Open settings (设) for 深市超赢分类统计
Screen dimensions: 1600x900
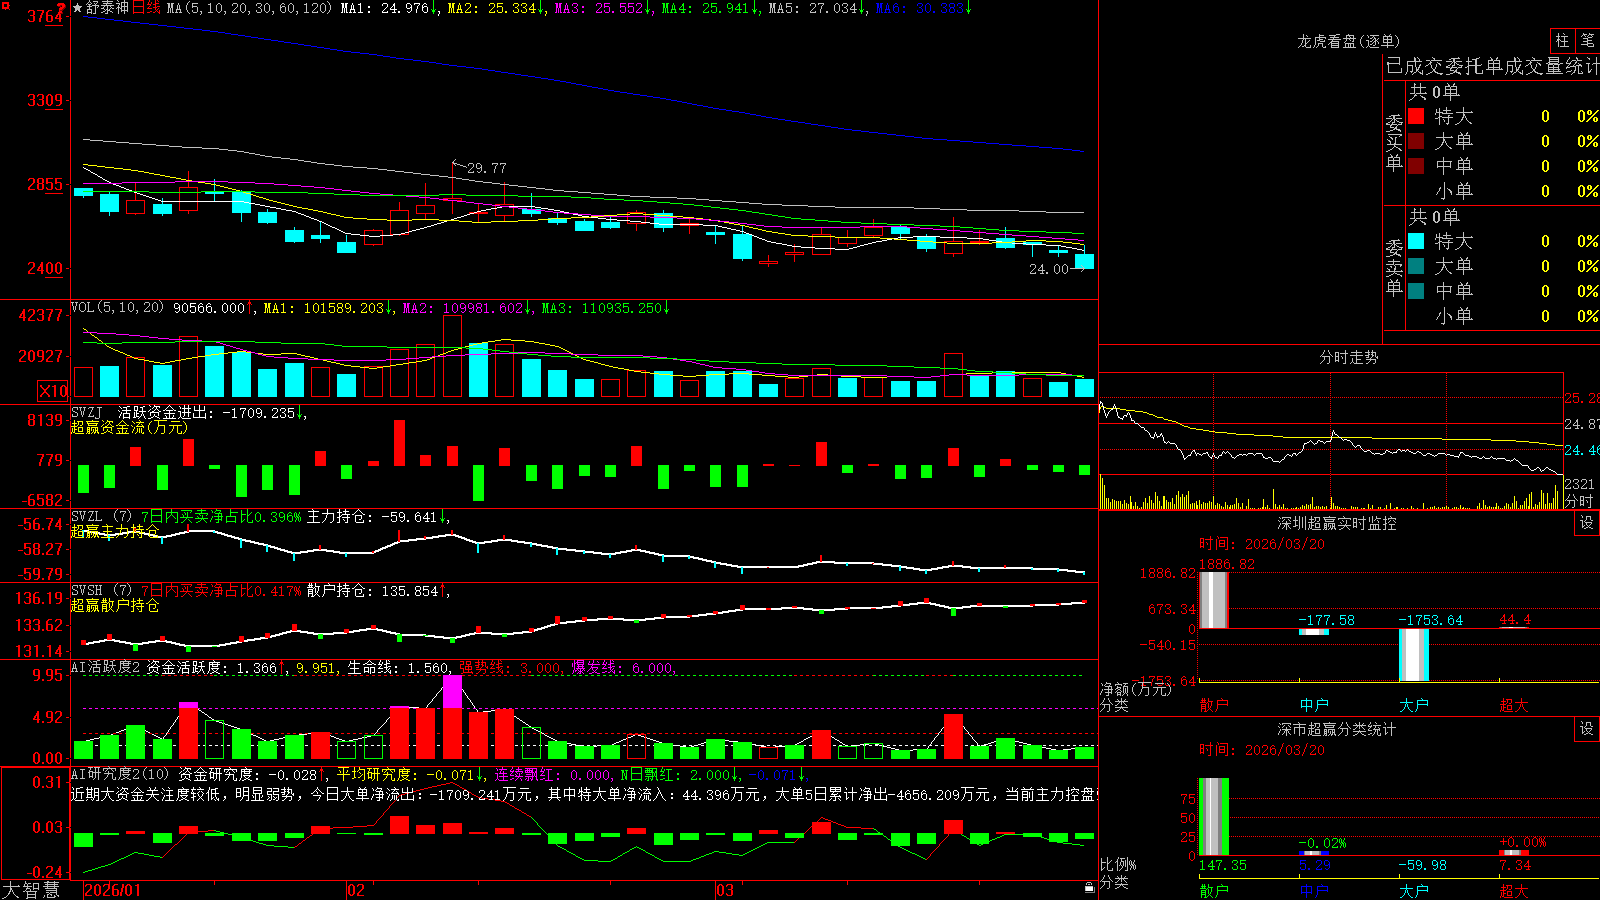tap(1587, 729)
